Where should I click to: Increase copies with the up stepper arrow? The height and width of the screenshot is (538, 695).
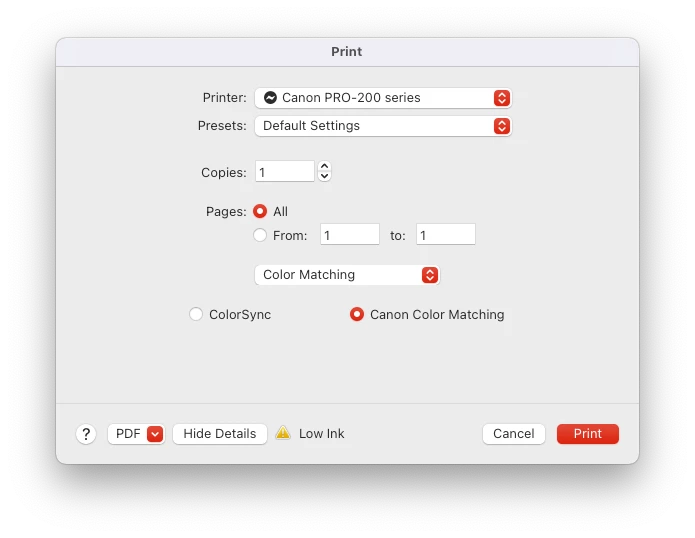tap(324, 166)
